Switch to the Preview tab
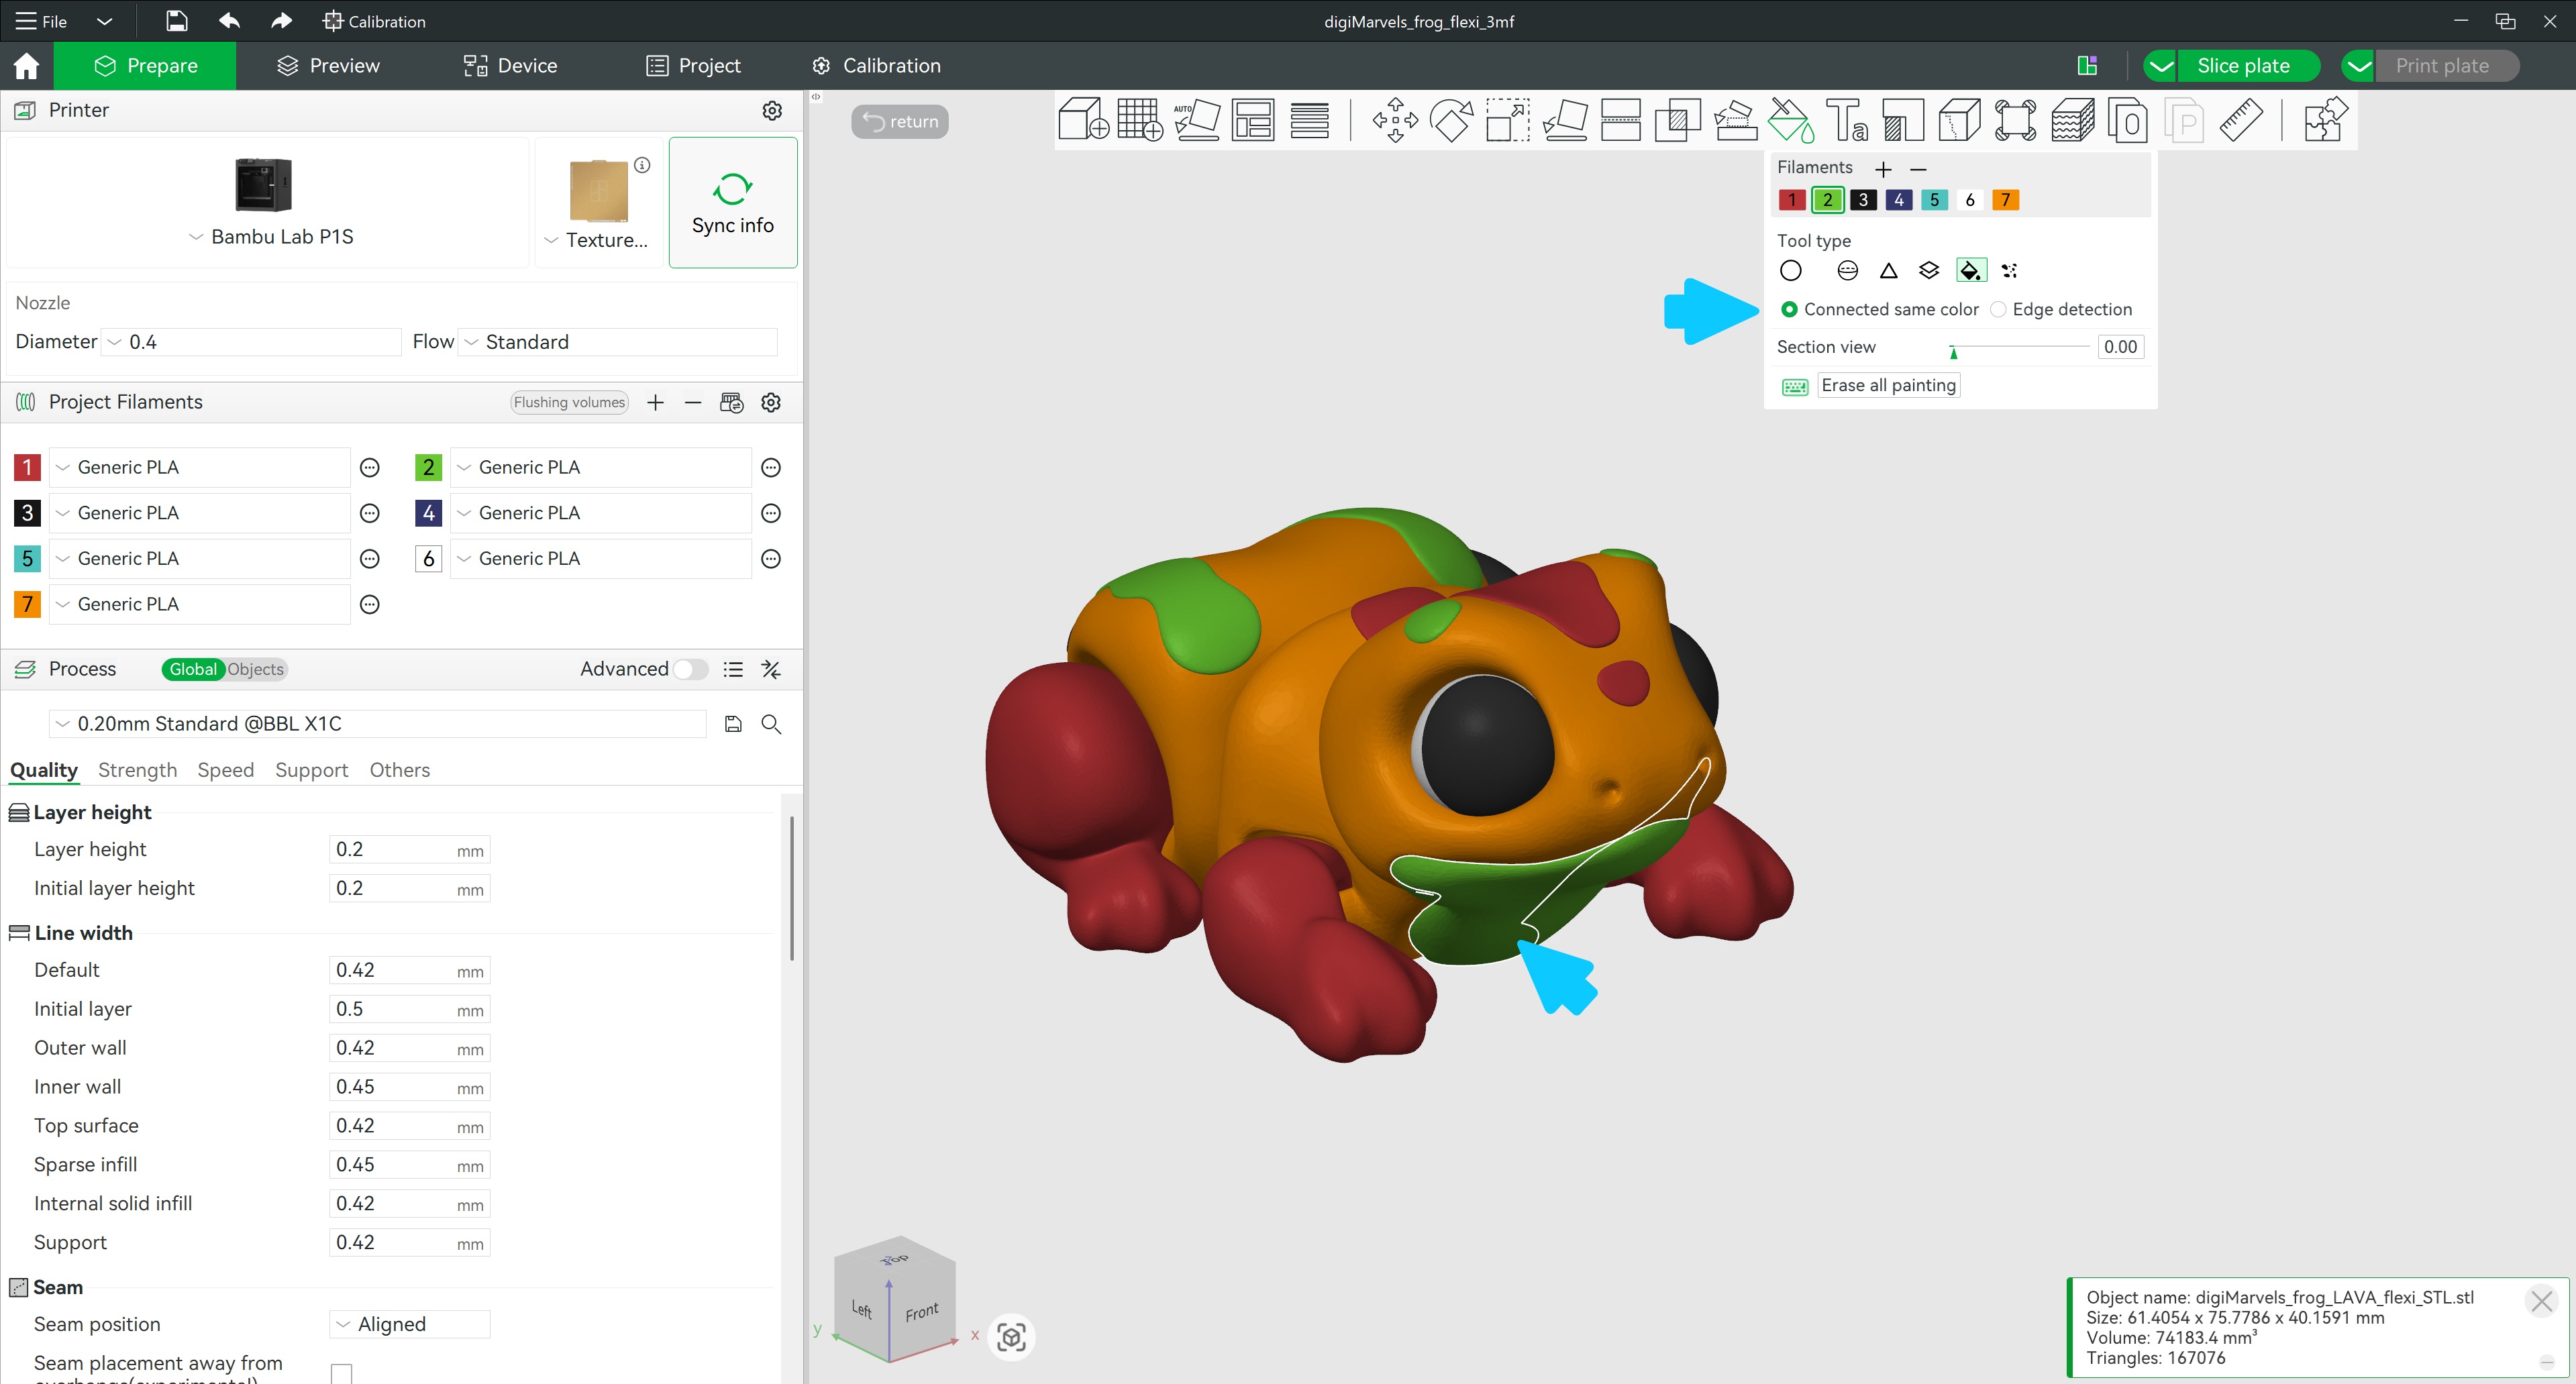 coord(329,66)
